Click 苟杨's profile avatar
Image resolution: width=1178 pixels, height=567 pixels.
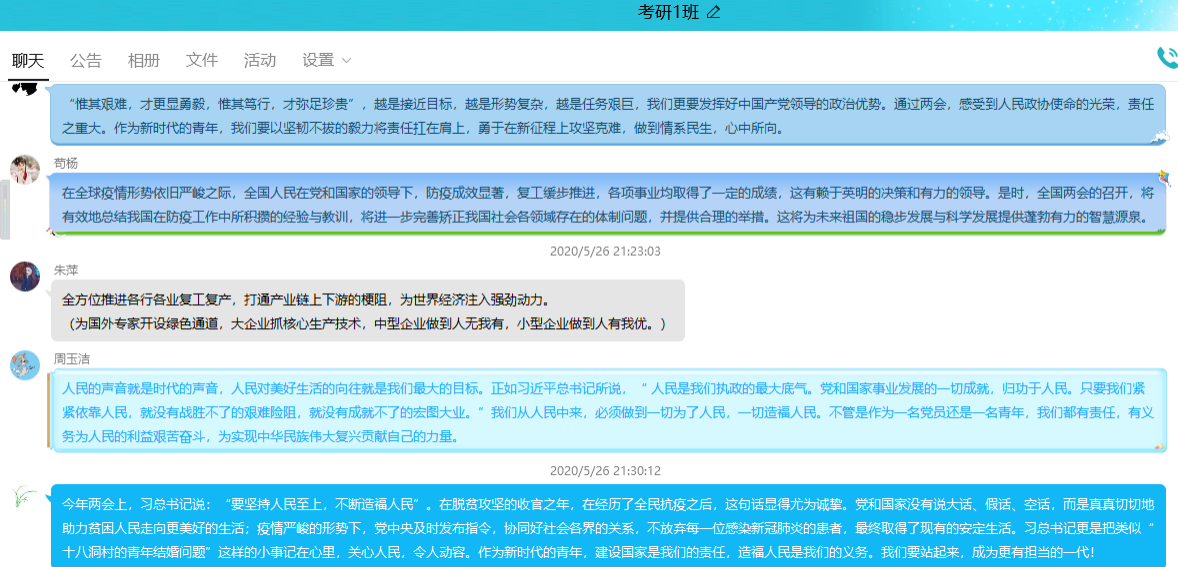[25, 170]
